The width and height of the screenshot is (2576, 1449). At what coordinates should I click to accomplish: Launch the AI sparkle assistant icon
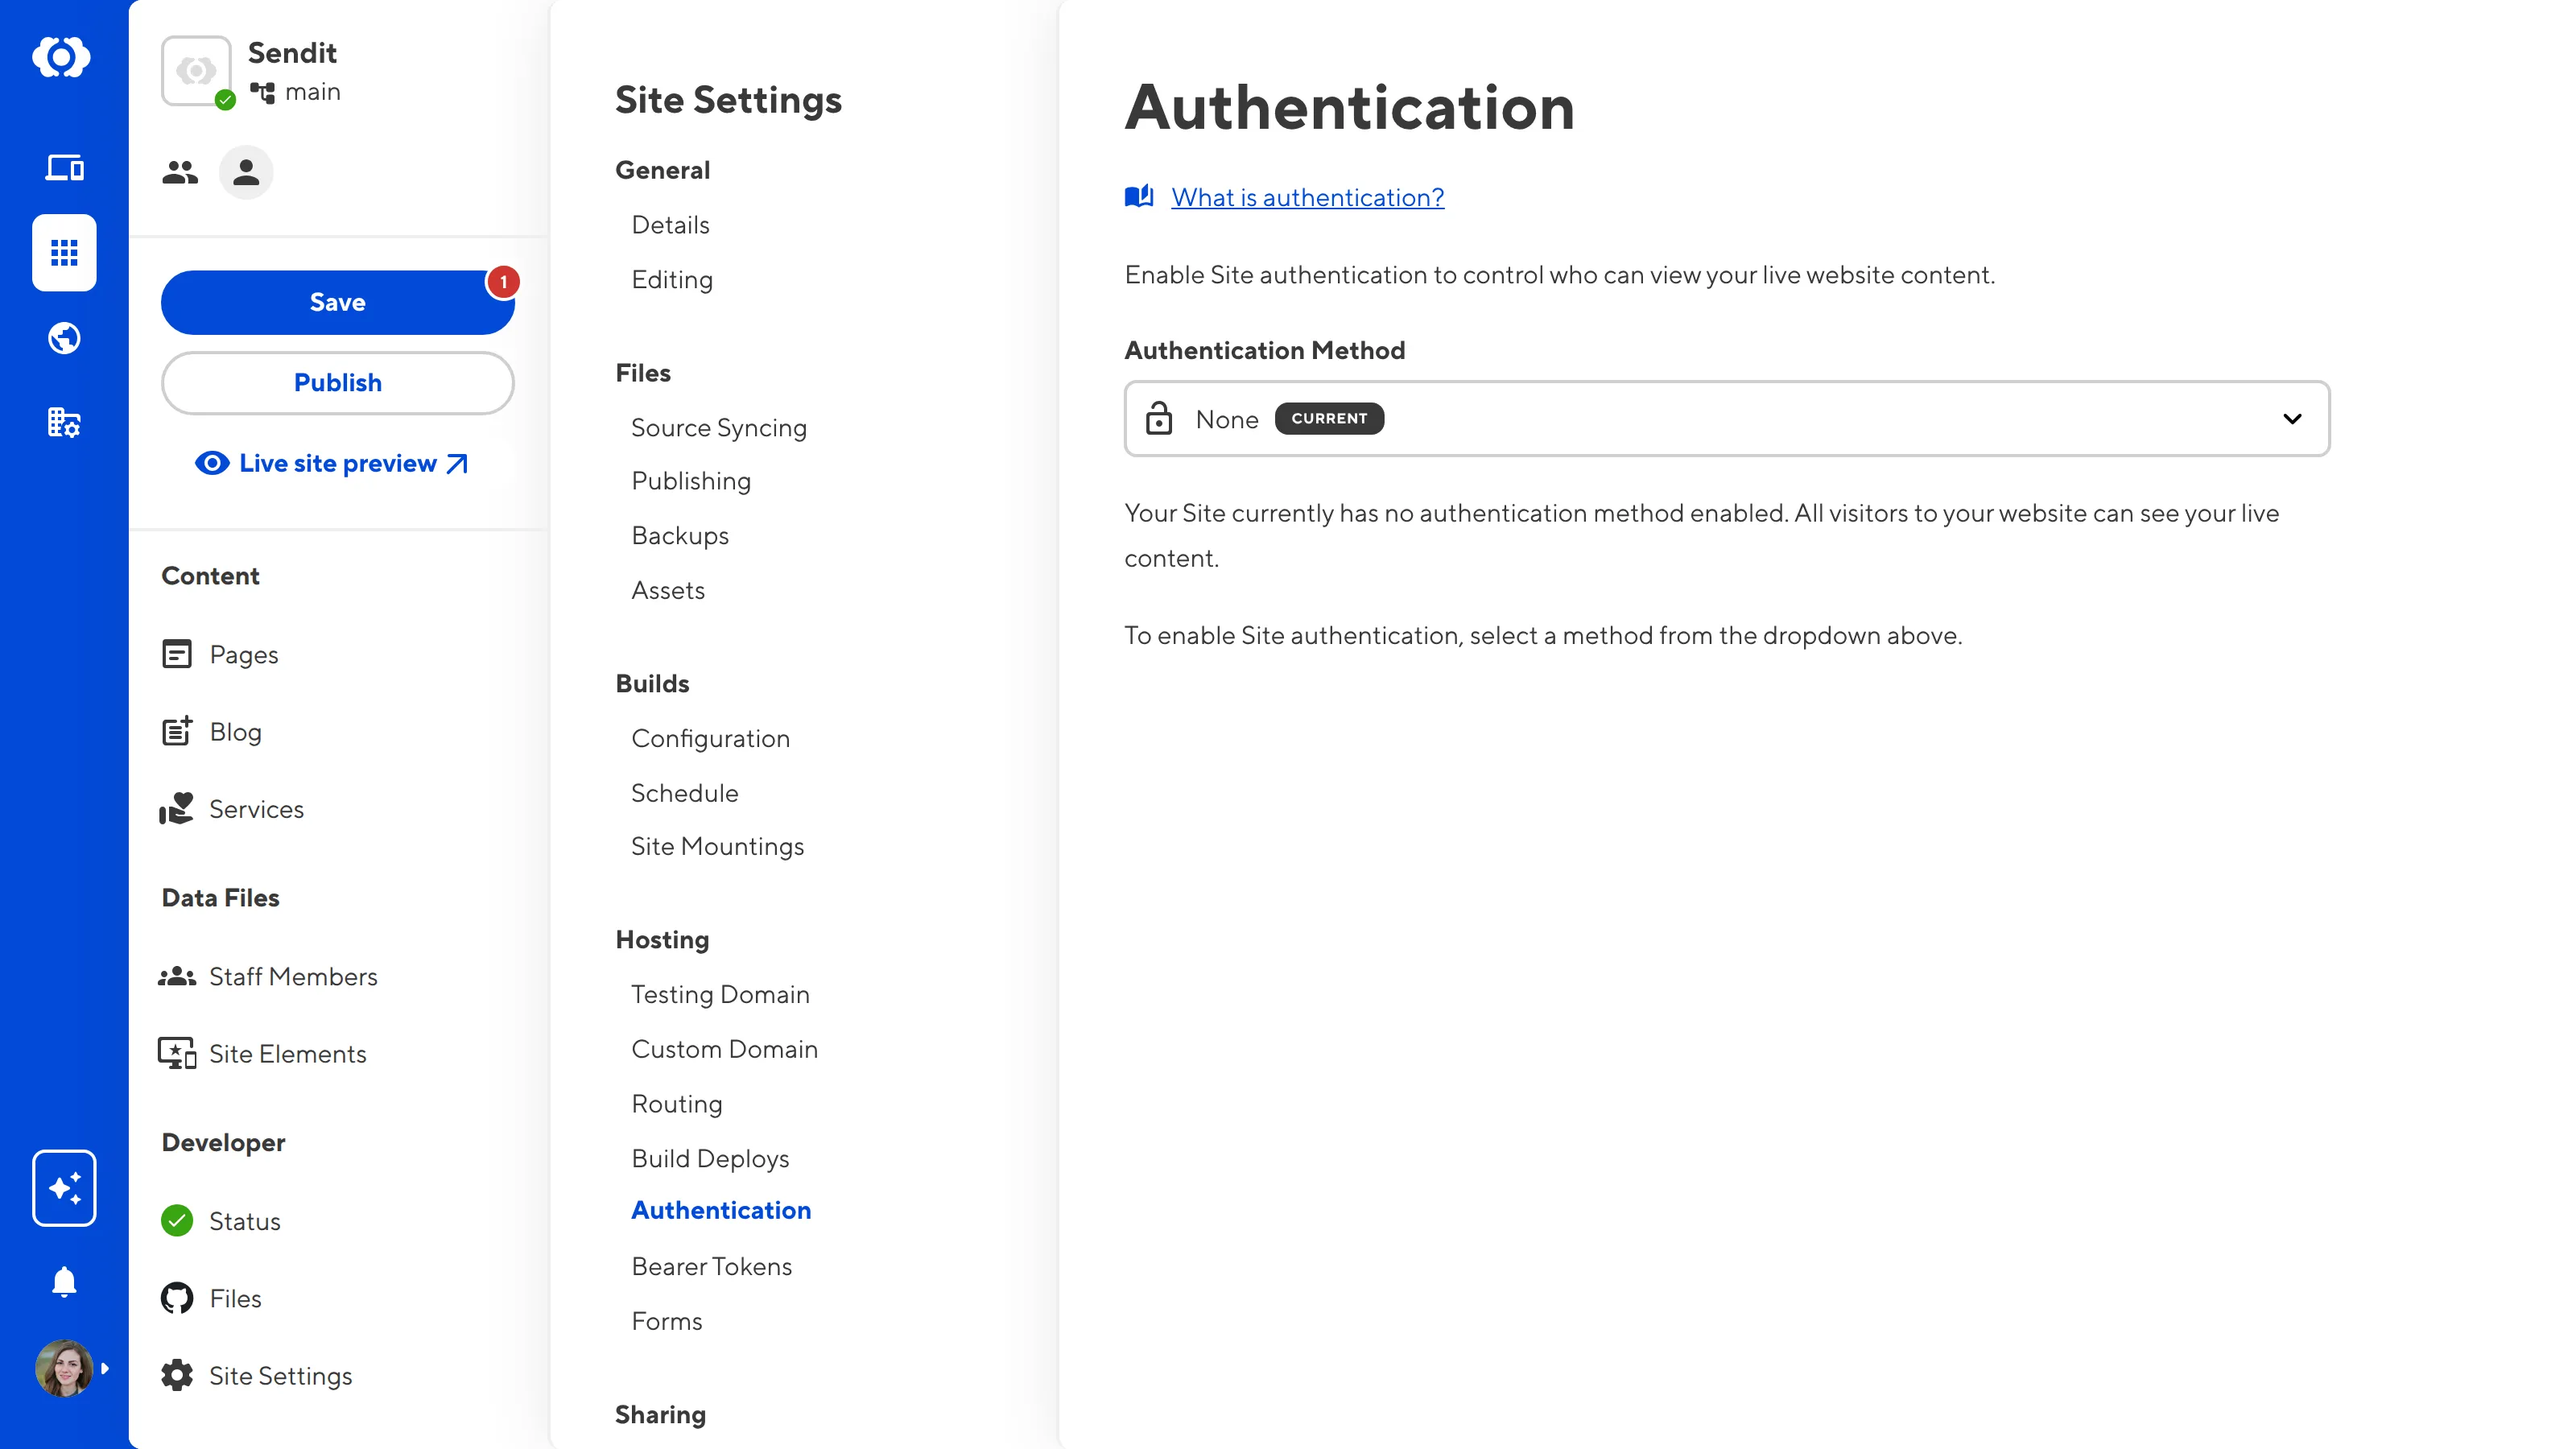click(64, 1188)
